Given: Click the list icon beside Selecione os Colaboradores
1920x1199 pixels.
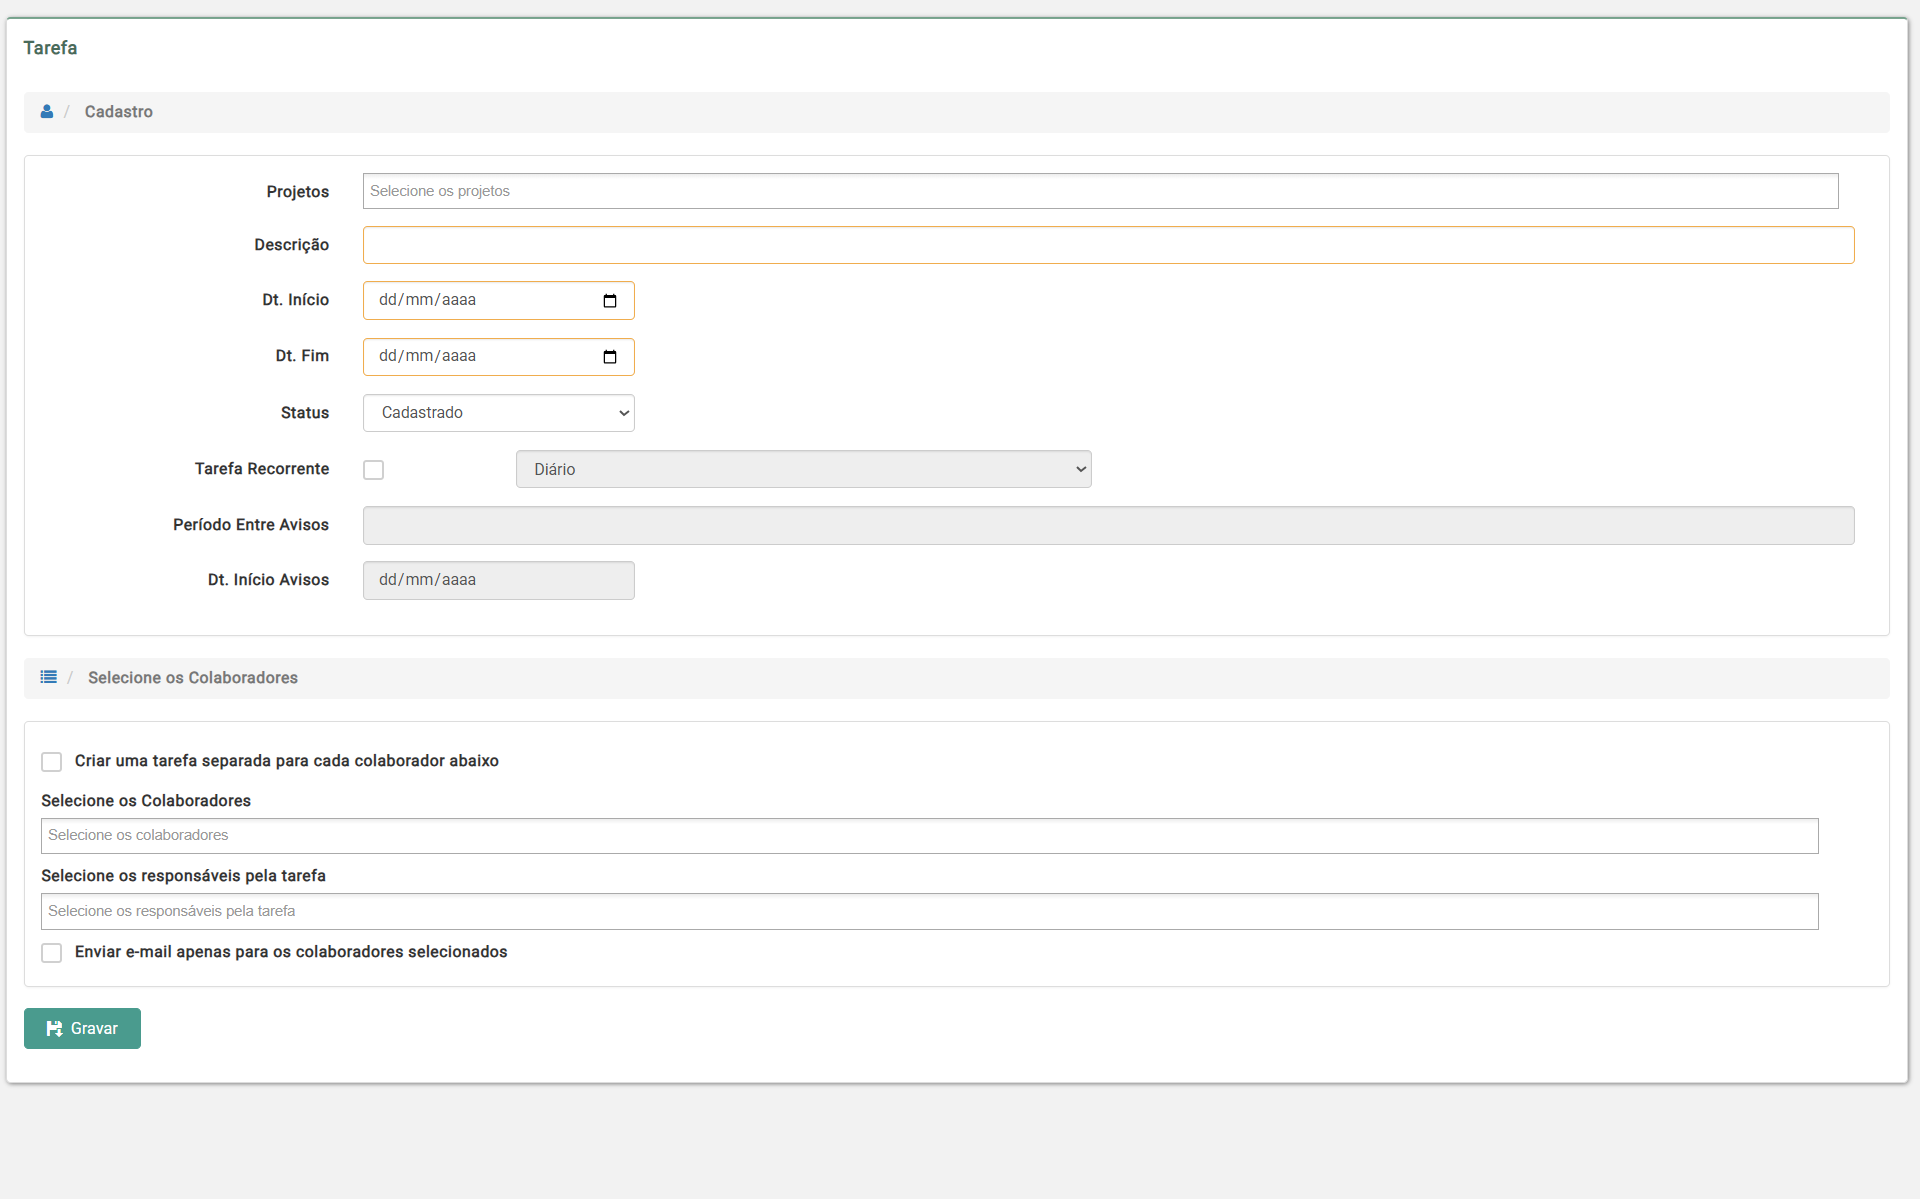Looking at the screenshot, I should tap(48, 677).
